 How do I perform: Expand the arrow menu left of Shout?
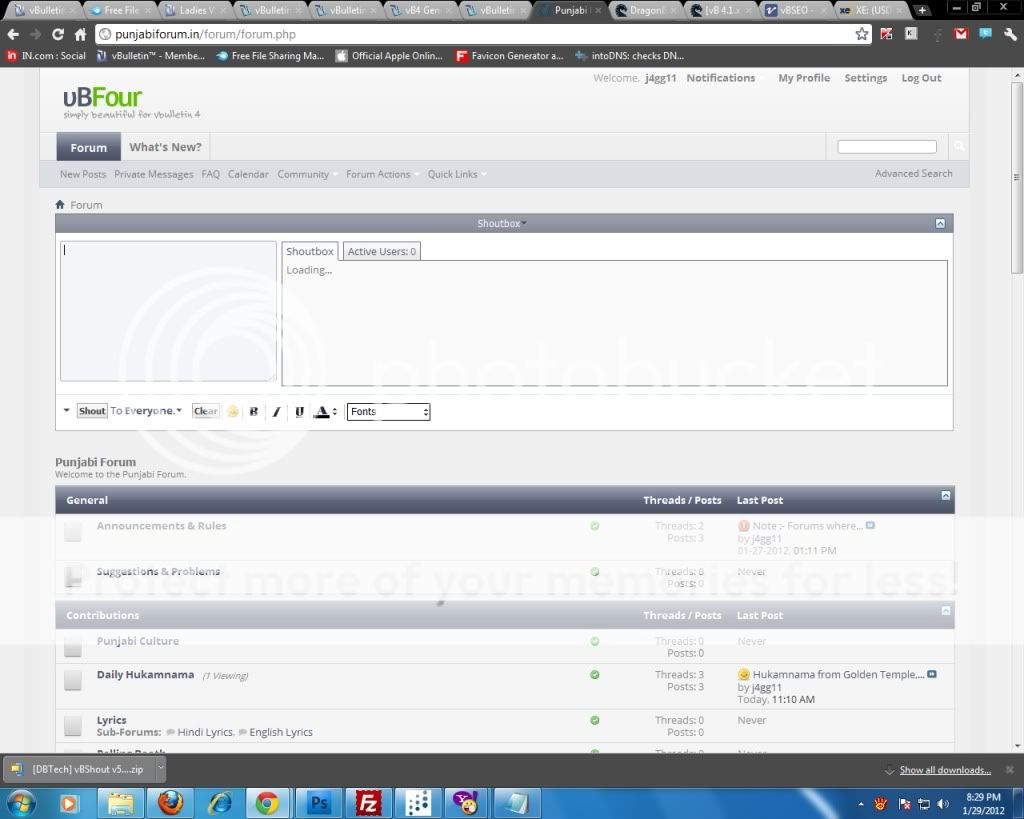[66, 410]
